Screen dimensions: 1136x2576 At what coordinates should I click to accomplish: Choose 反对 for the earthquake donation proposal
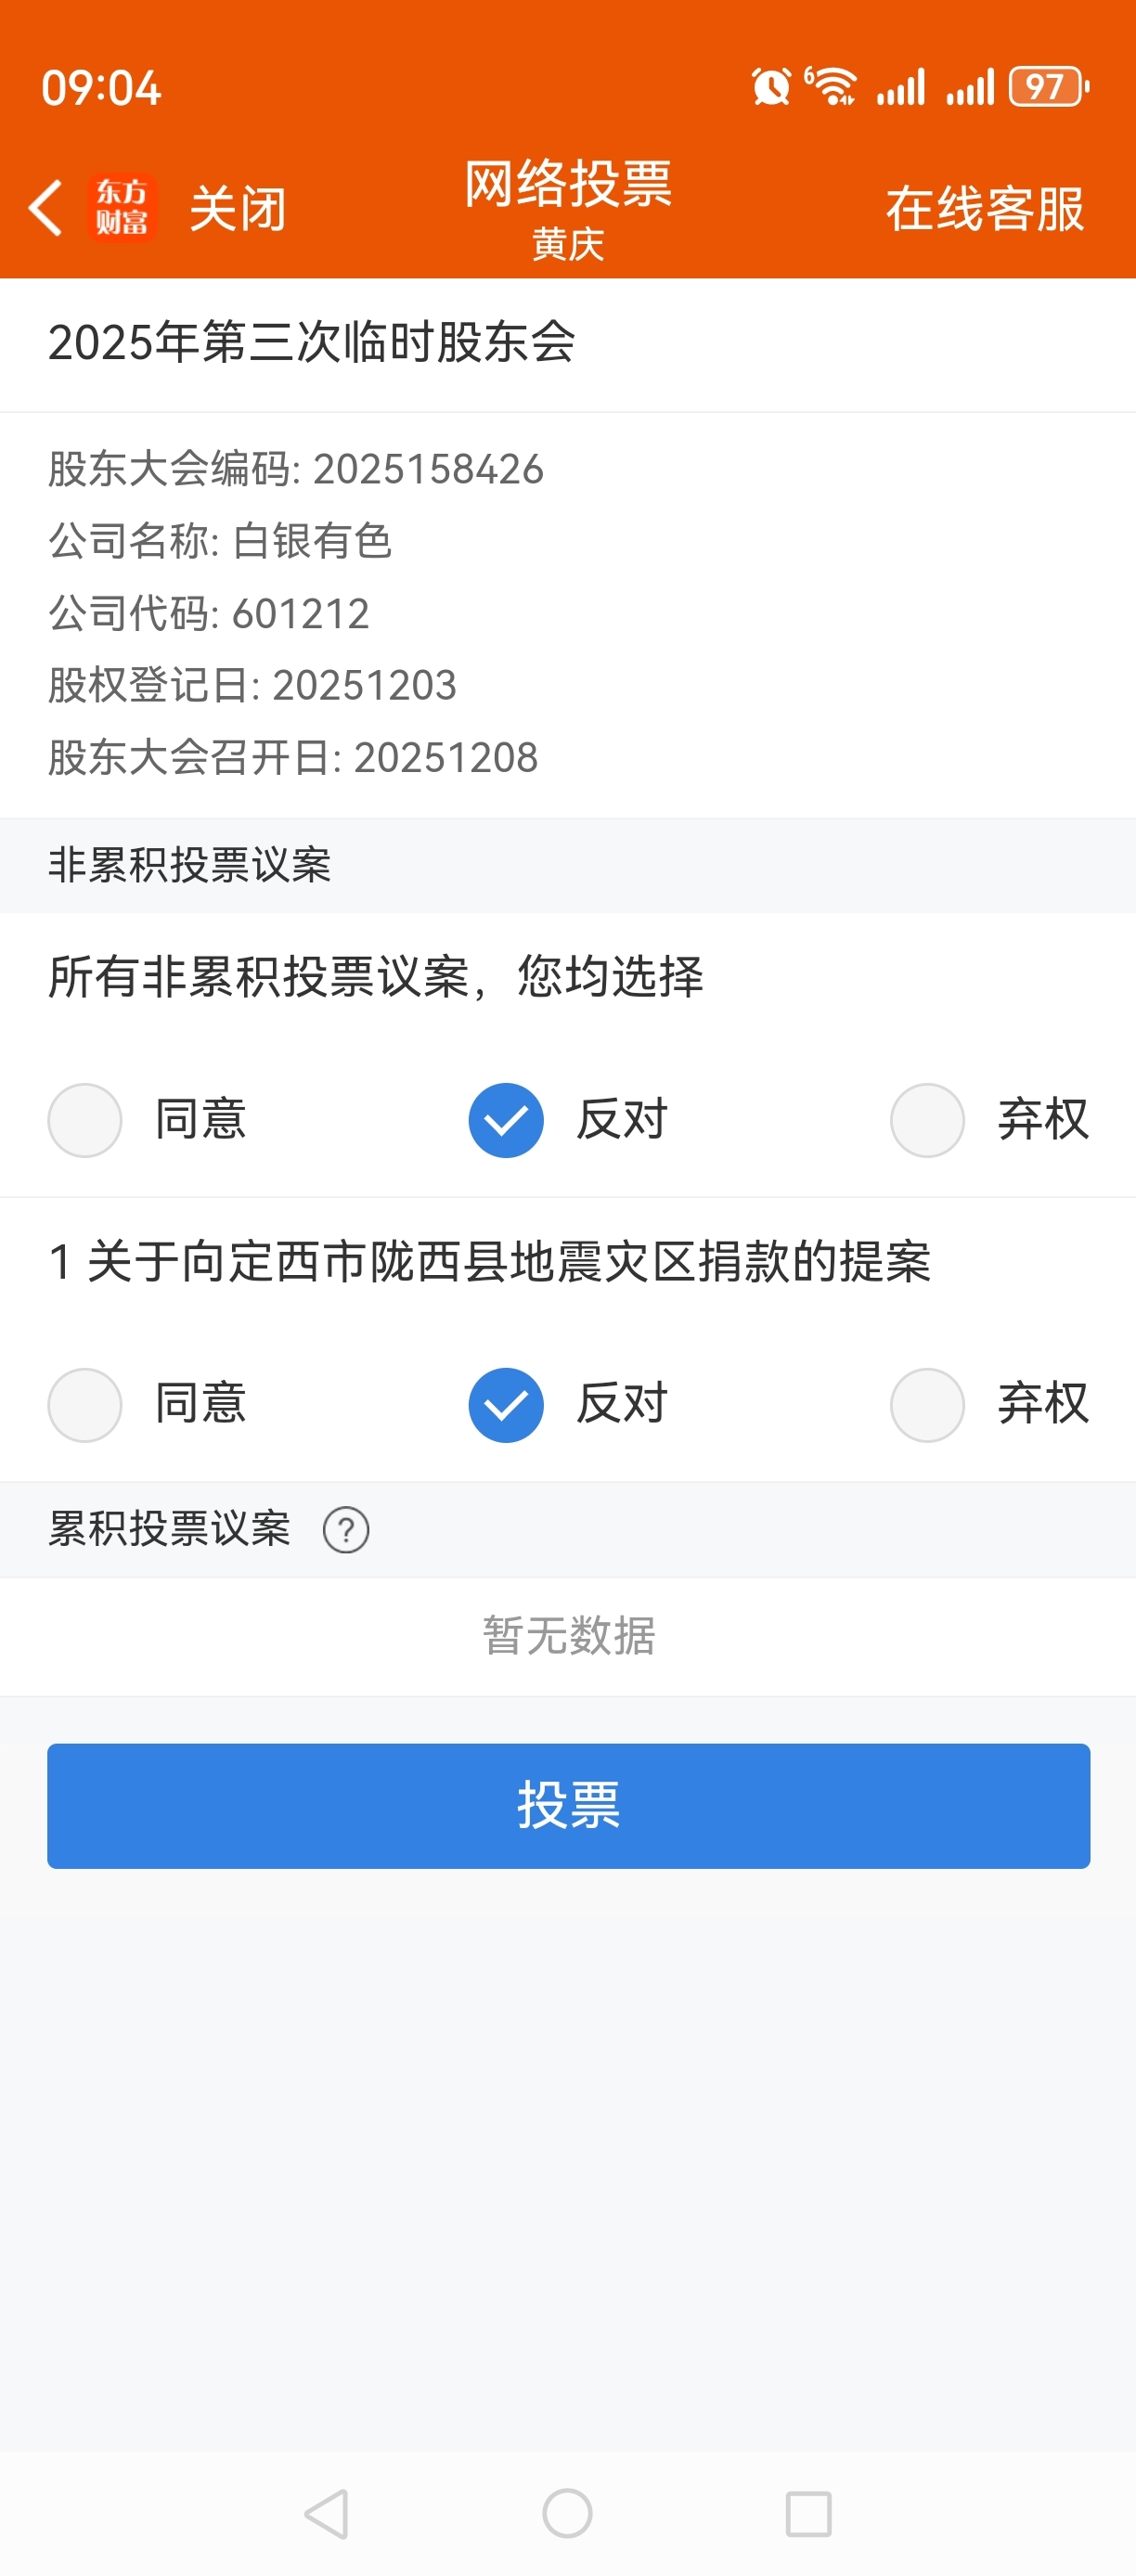pos(506,1405)
